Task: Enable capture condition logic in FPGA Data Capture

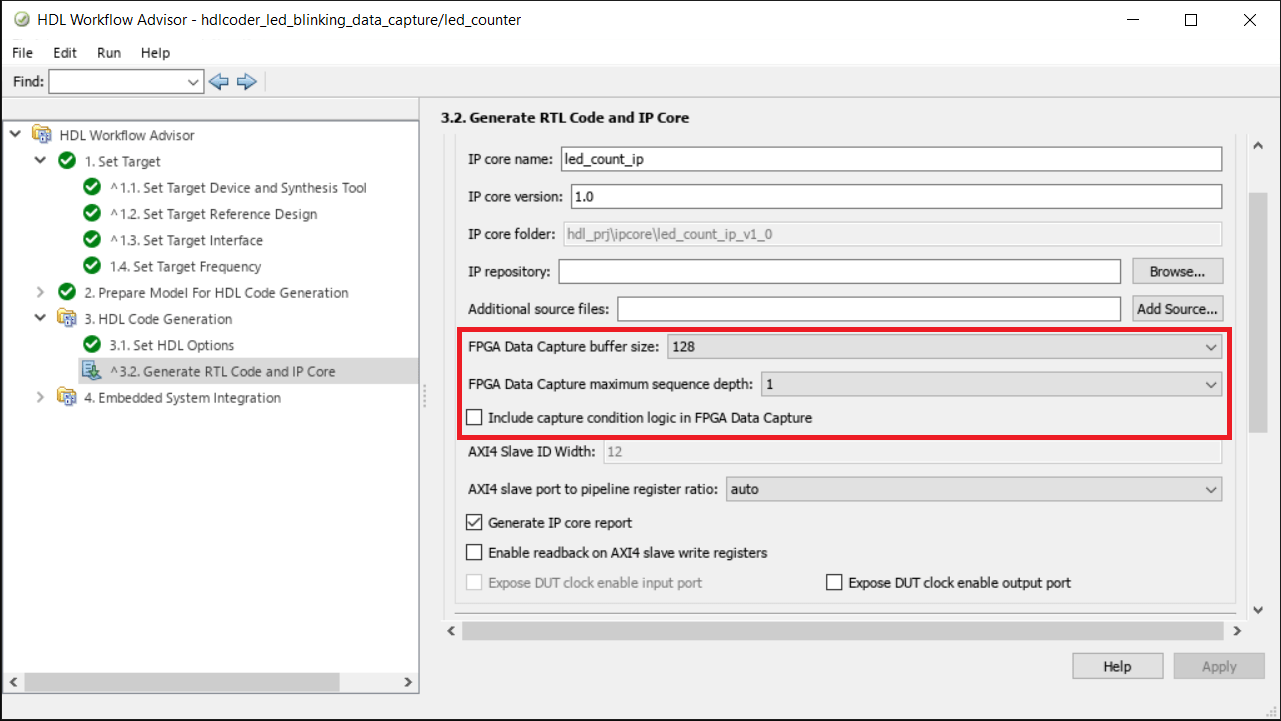Action: coord(474,418)
